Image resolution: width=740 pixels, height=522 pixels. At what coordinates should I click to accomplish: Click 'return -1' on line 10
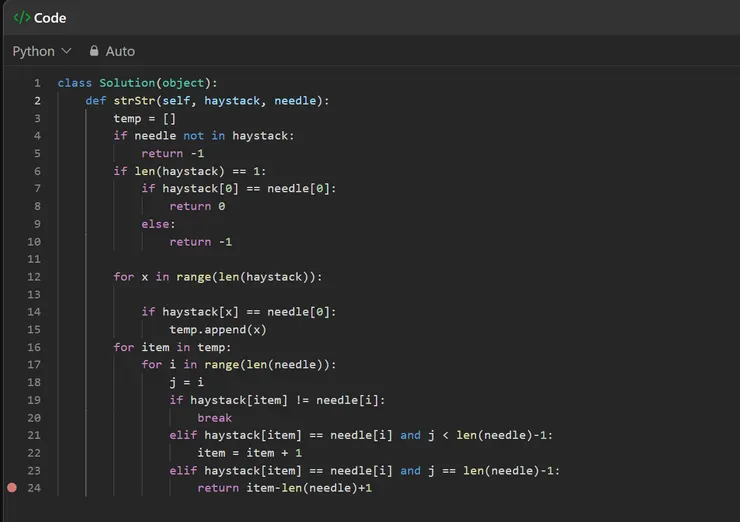[x=201, y=242]
